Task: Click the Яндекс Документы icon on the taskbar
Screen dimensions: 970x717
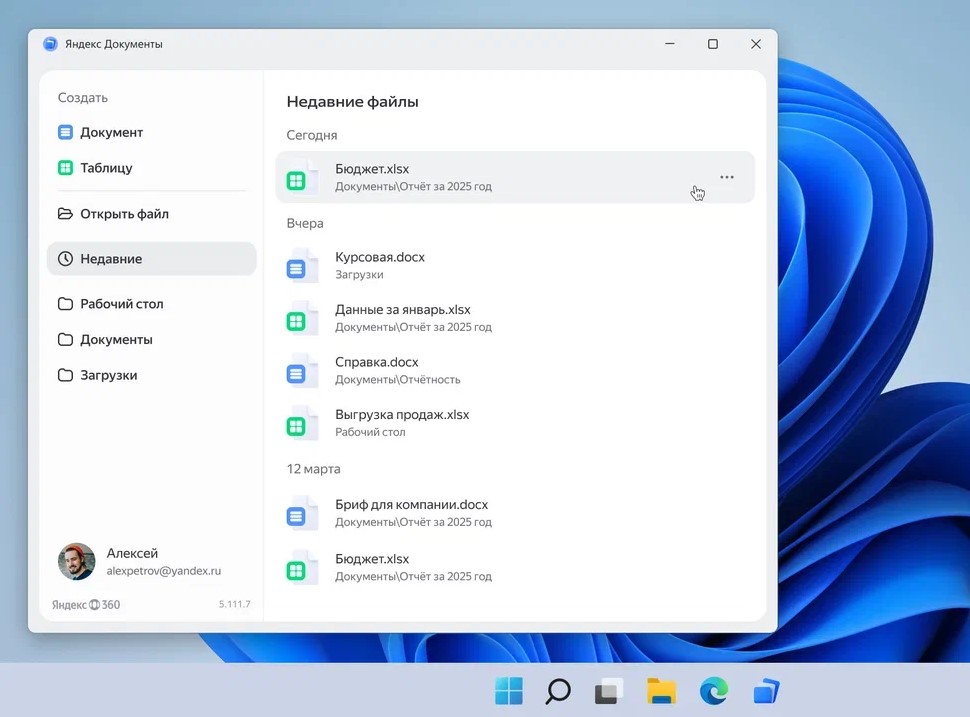Action: click(x=766, y=691)
